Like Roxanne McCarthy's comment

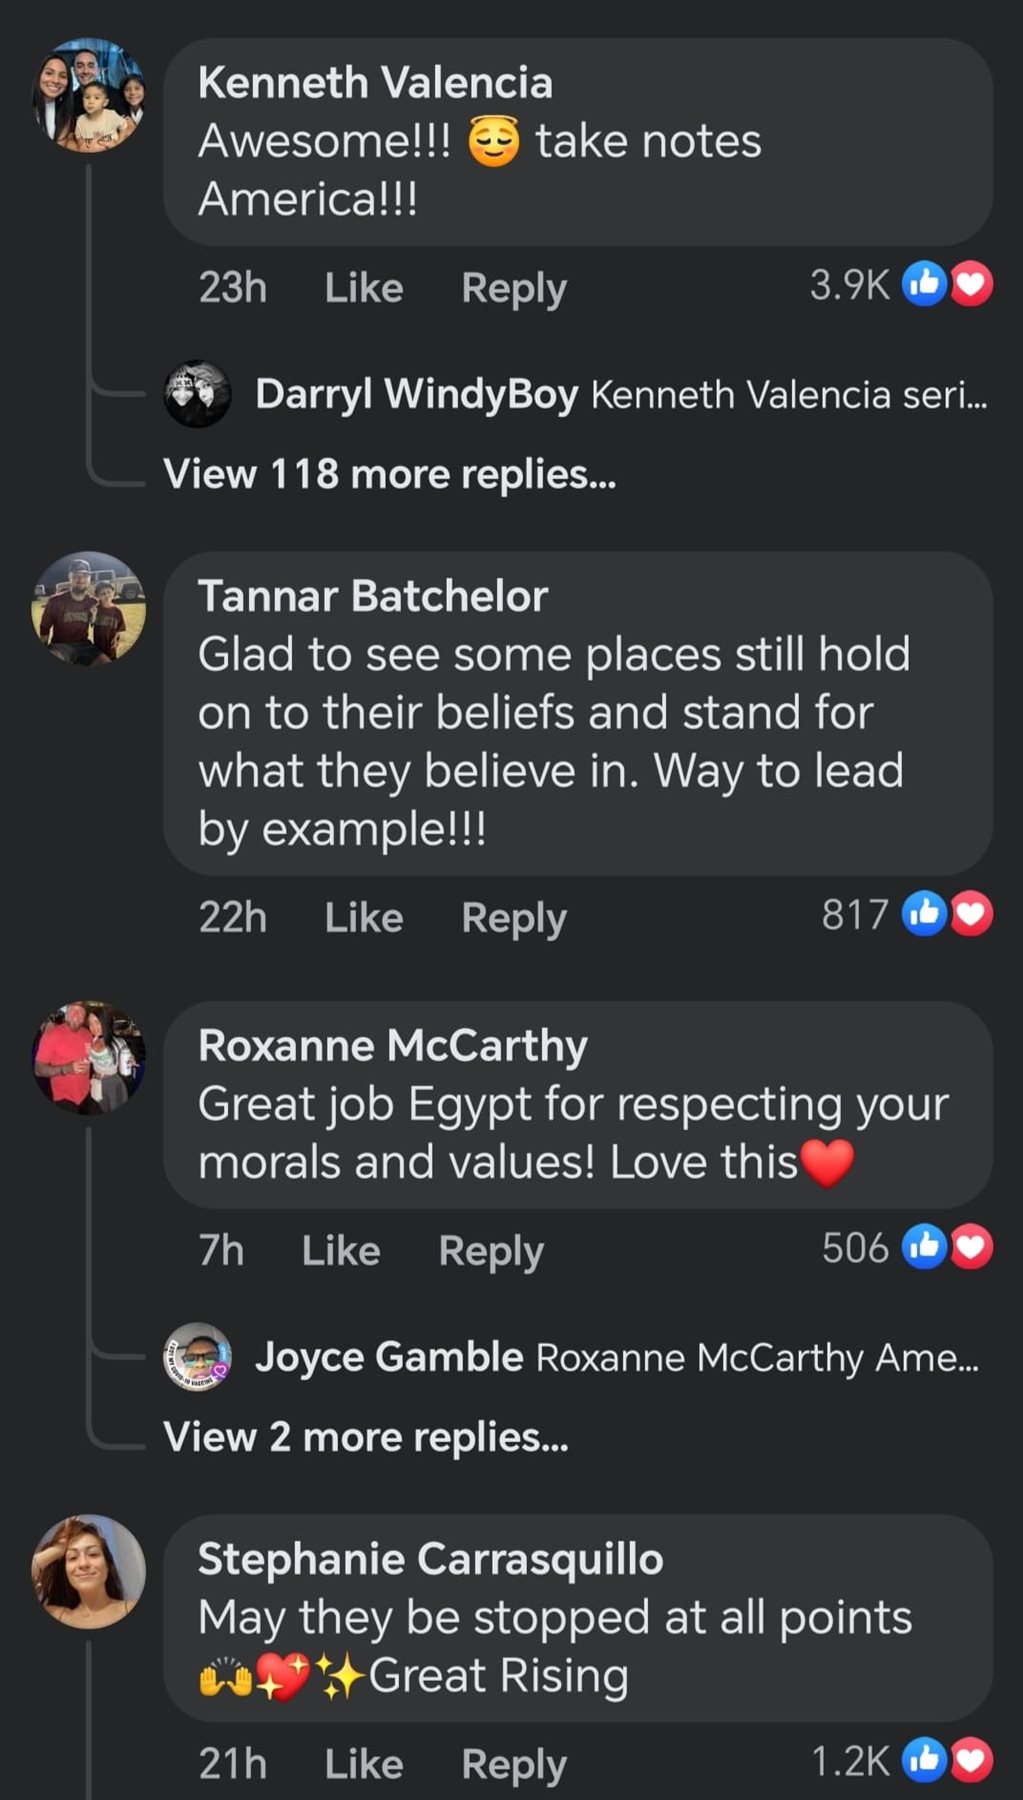pyautogui.click(x=341, y=1250)
